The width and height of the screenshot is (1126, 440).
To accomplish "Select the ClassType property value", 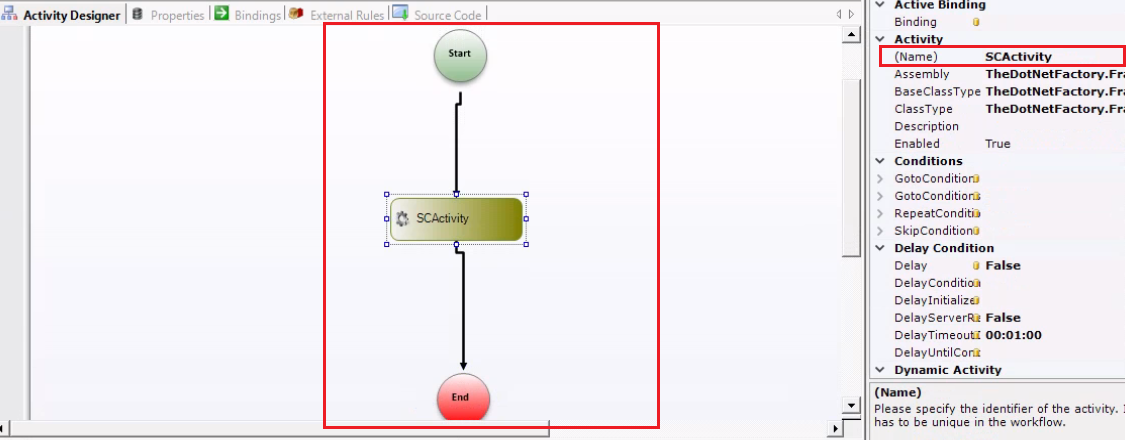I will pos(1055,109).
